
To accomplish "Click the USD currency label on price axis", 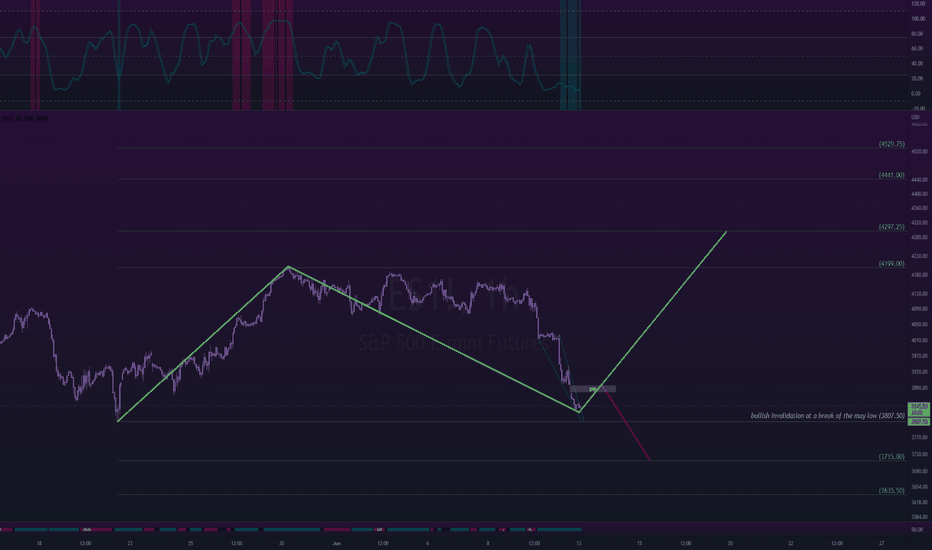I will pos(915,117).
